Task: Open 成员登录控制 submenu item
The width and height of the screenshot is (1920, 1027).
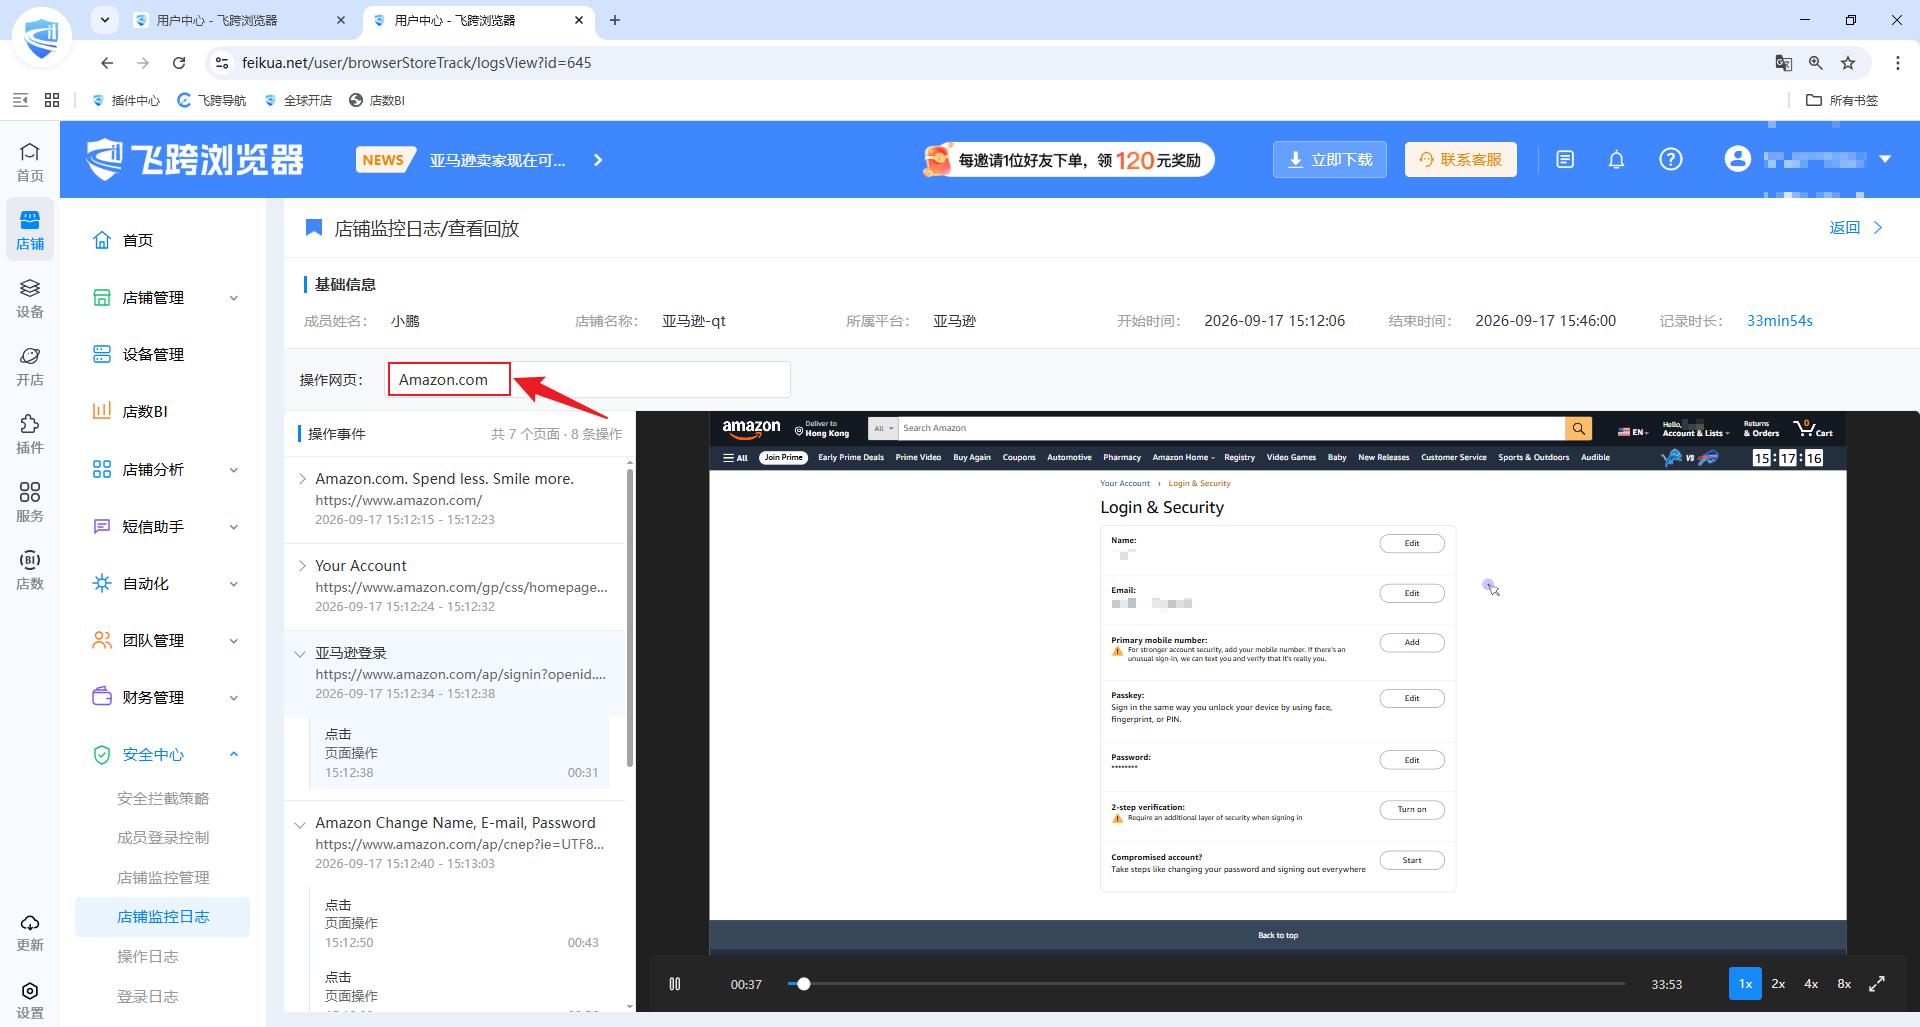Action: pos(163,838)
